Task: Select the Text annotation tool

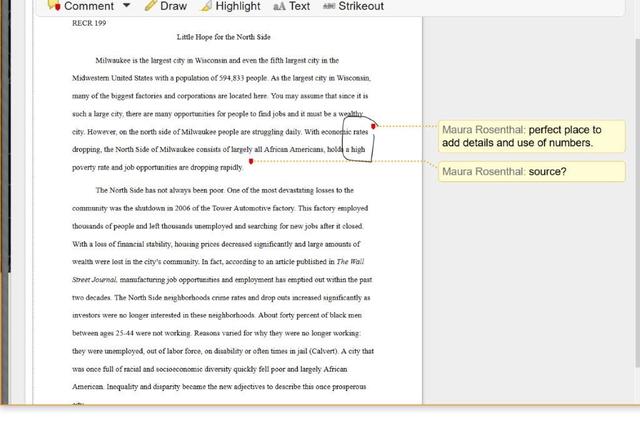Action: pos(291,6)
